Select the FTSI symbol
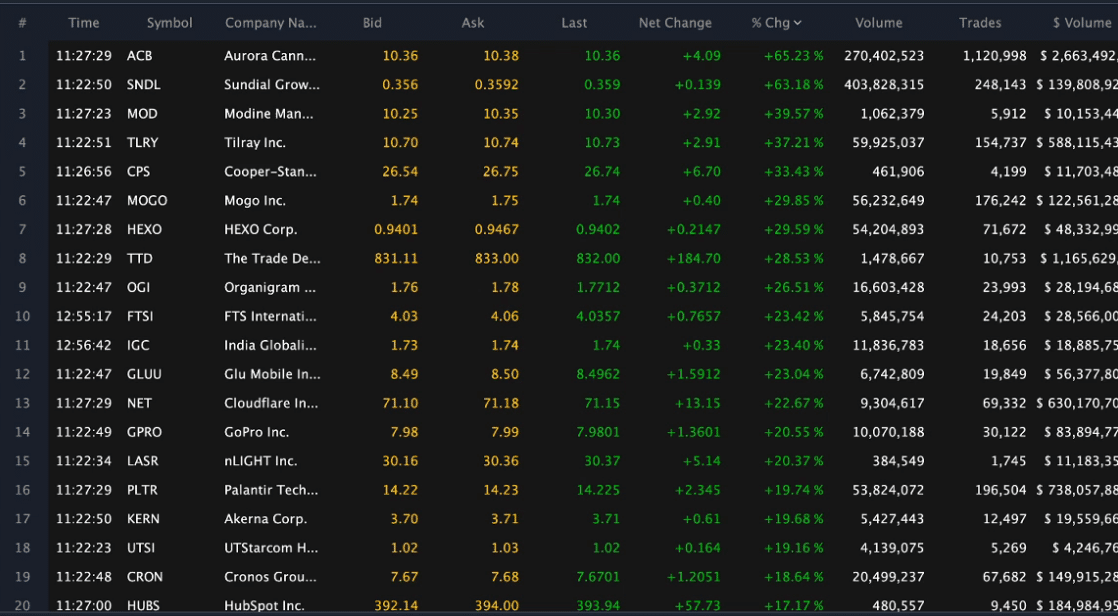The height and width of the screenshot is (616, 1118). tap(140, 317)
